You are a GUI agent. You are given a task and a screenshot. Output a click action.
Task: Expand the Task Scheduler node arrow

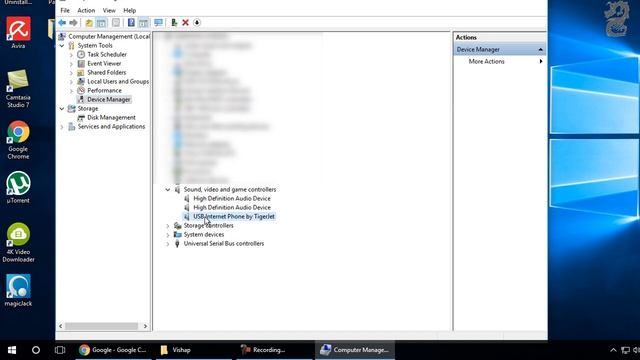[x=71, y=55]
